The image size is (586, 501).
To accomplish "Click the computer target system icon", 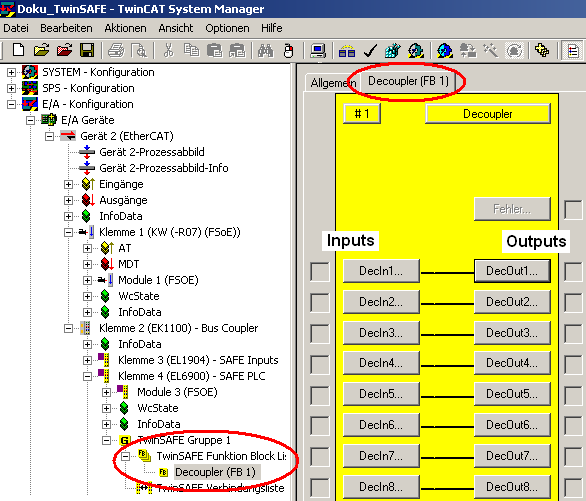I will (318, 50).
